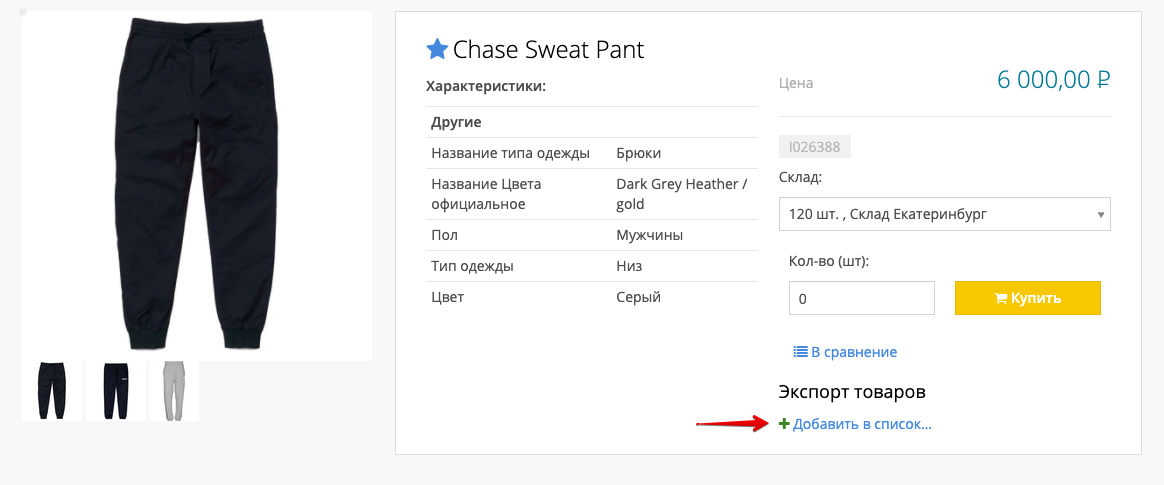The width and height of the screenshot is (1164, 485).
Task: Click the I026388 article code badge
Action: [x=814, y=147]
